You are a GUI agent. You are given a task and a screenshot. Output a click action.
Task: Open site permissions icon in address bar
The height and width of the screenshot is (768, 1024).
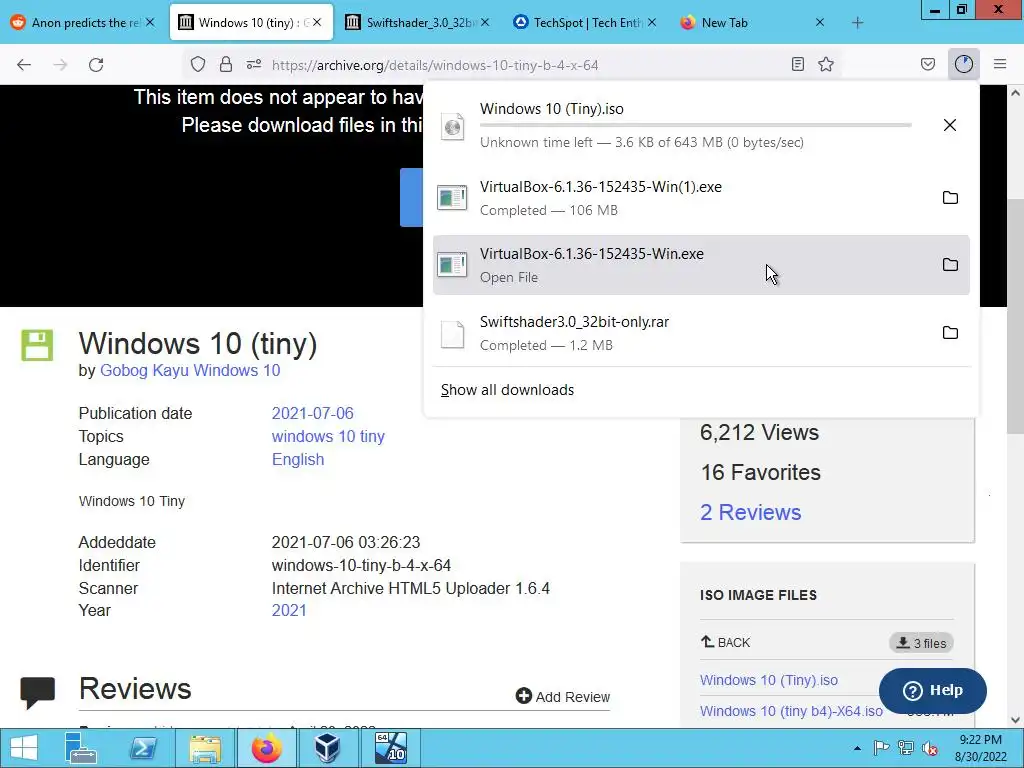point(254,64)
